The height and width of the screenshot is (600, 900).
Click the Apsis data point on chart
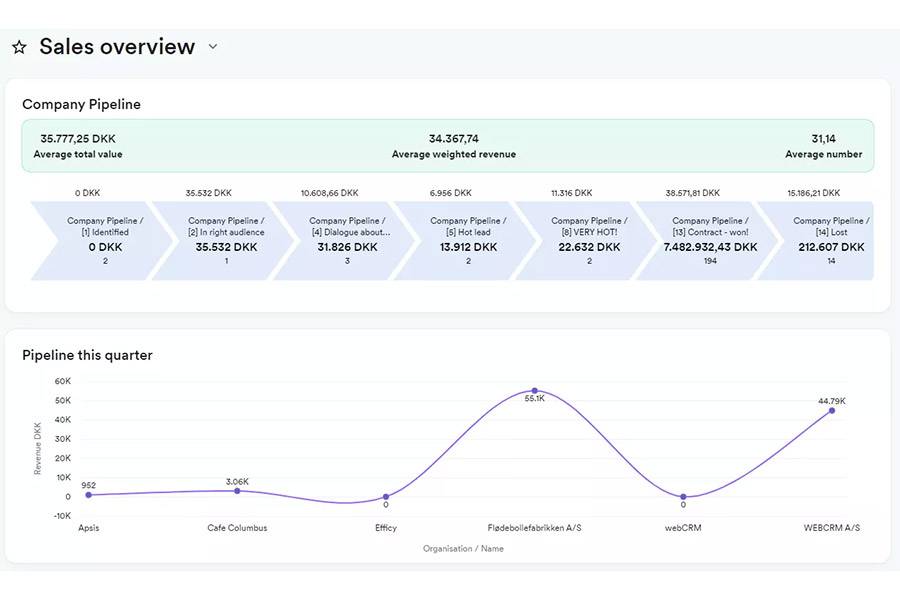click(88, 495)
